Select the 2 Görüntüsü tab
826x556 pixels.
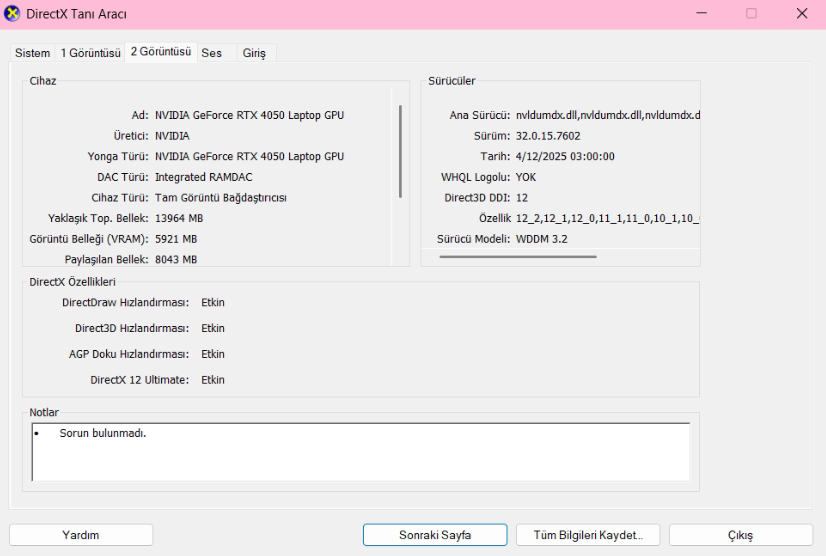coord(161,52)
